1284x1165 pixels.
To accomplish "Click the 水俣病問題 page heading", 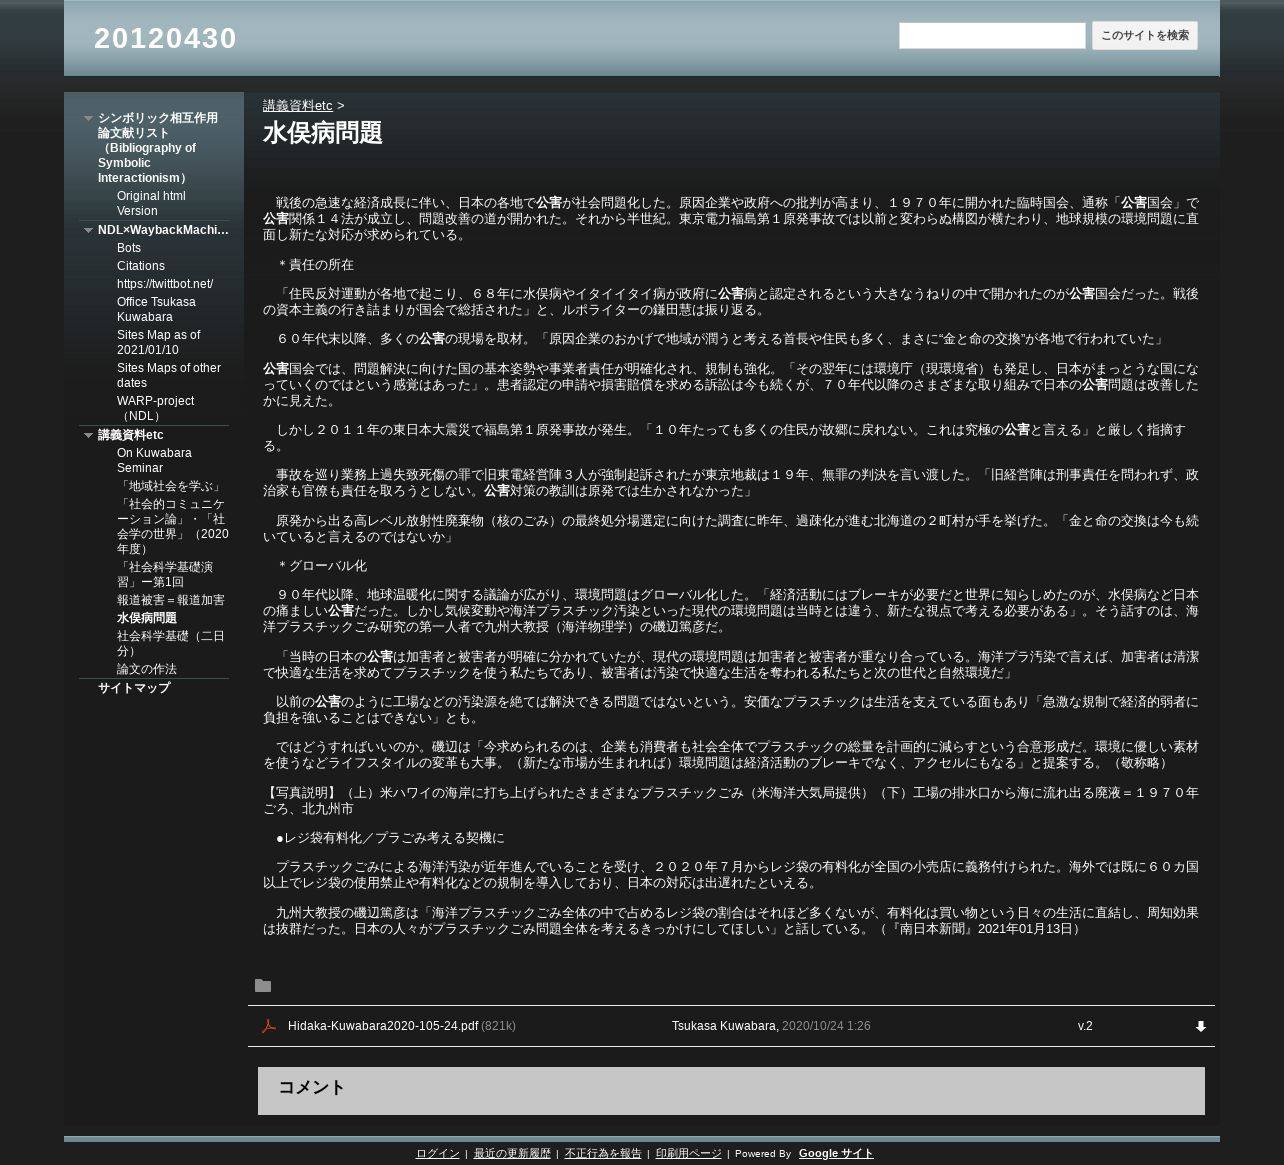I will [323, 133].
